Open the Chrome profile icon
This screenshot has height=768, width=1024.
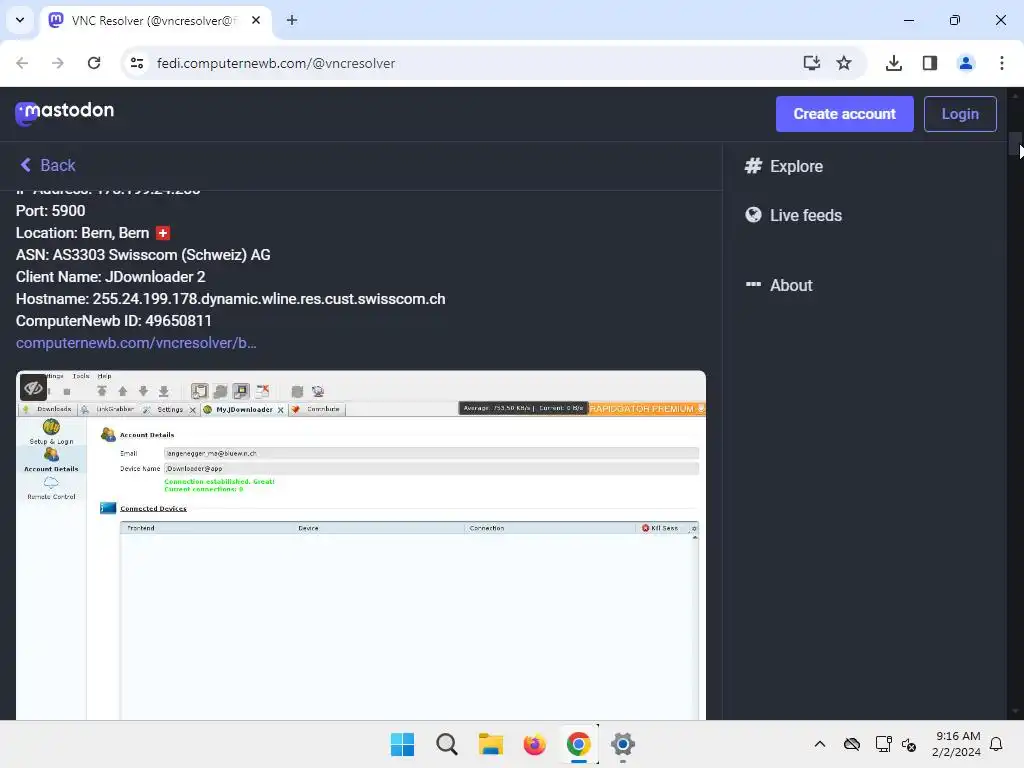[966, 63]
